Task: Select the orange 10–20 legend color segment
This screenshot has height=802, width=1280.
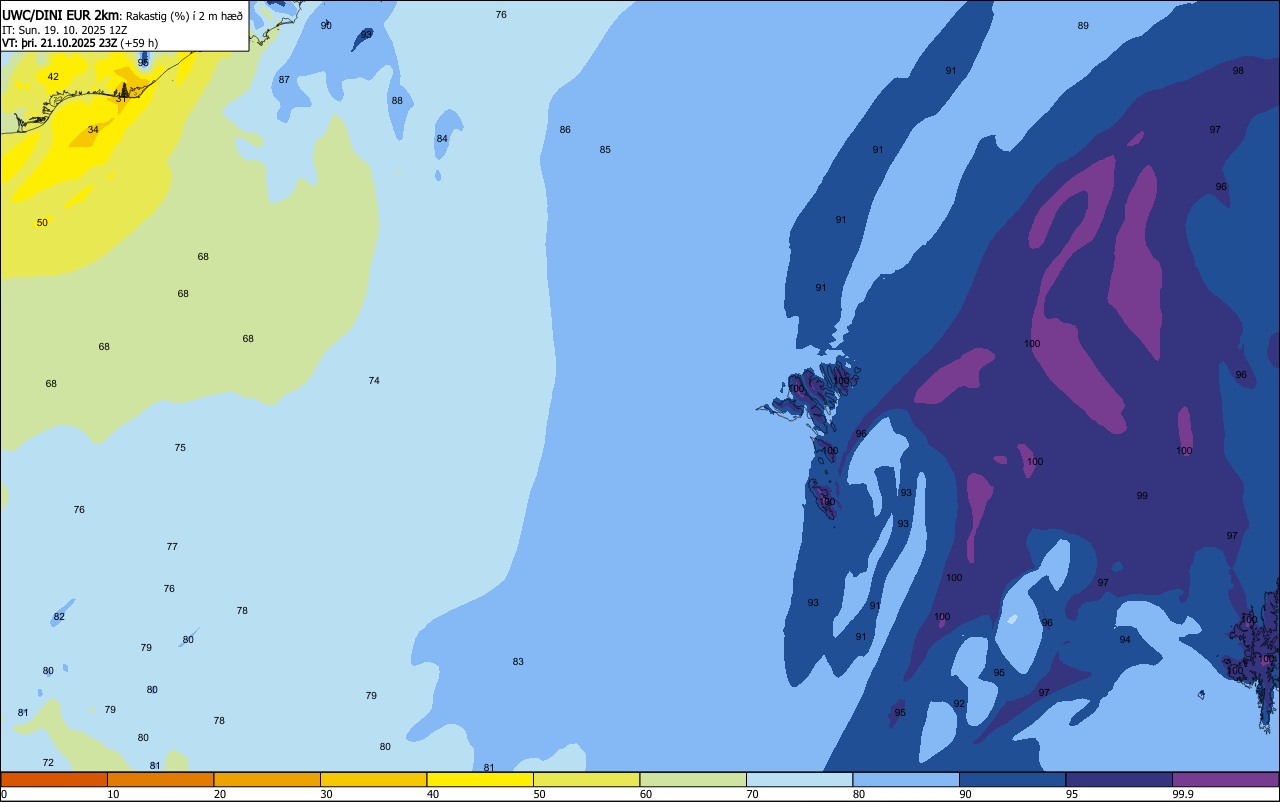Action: pyautogui.click(x=160, y=779)
